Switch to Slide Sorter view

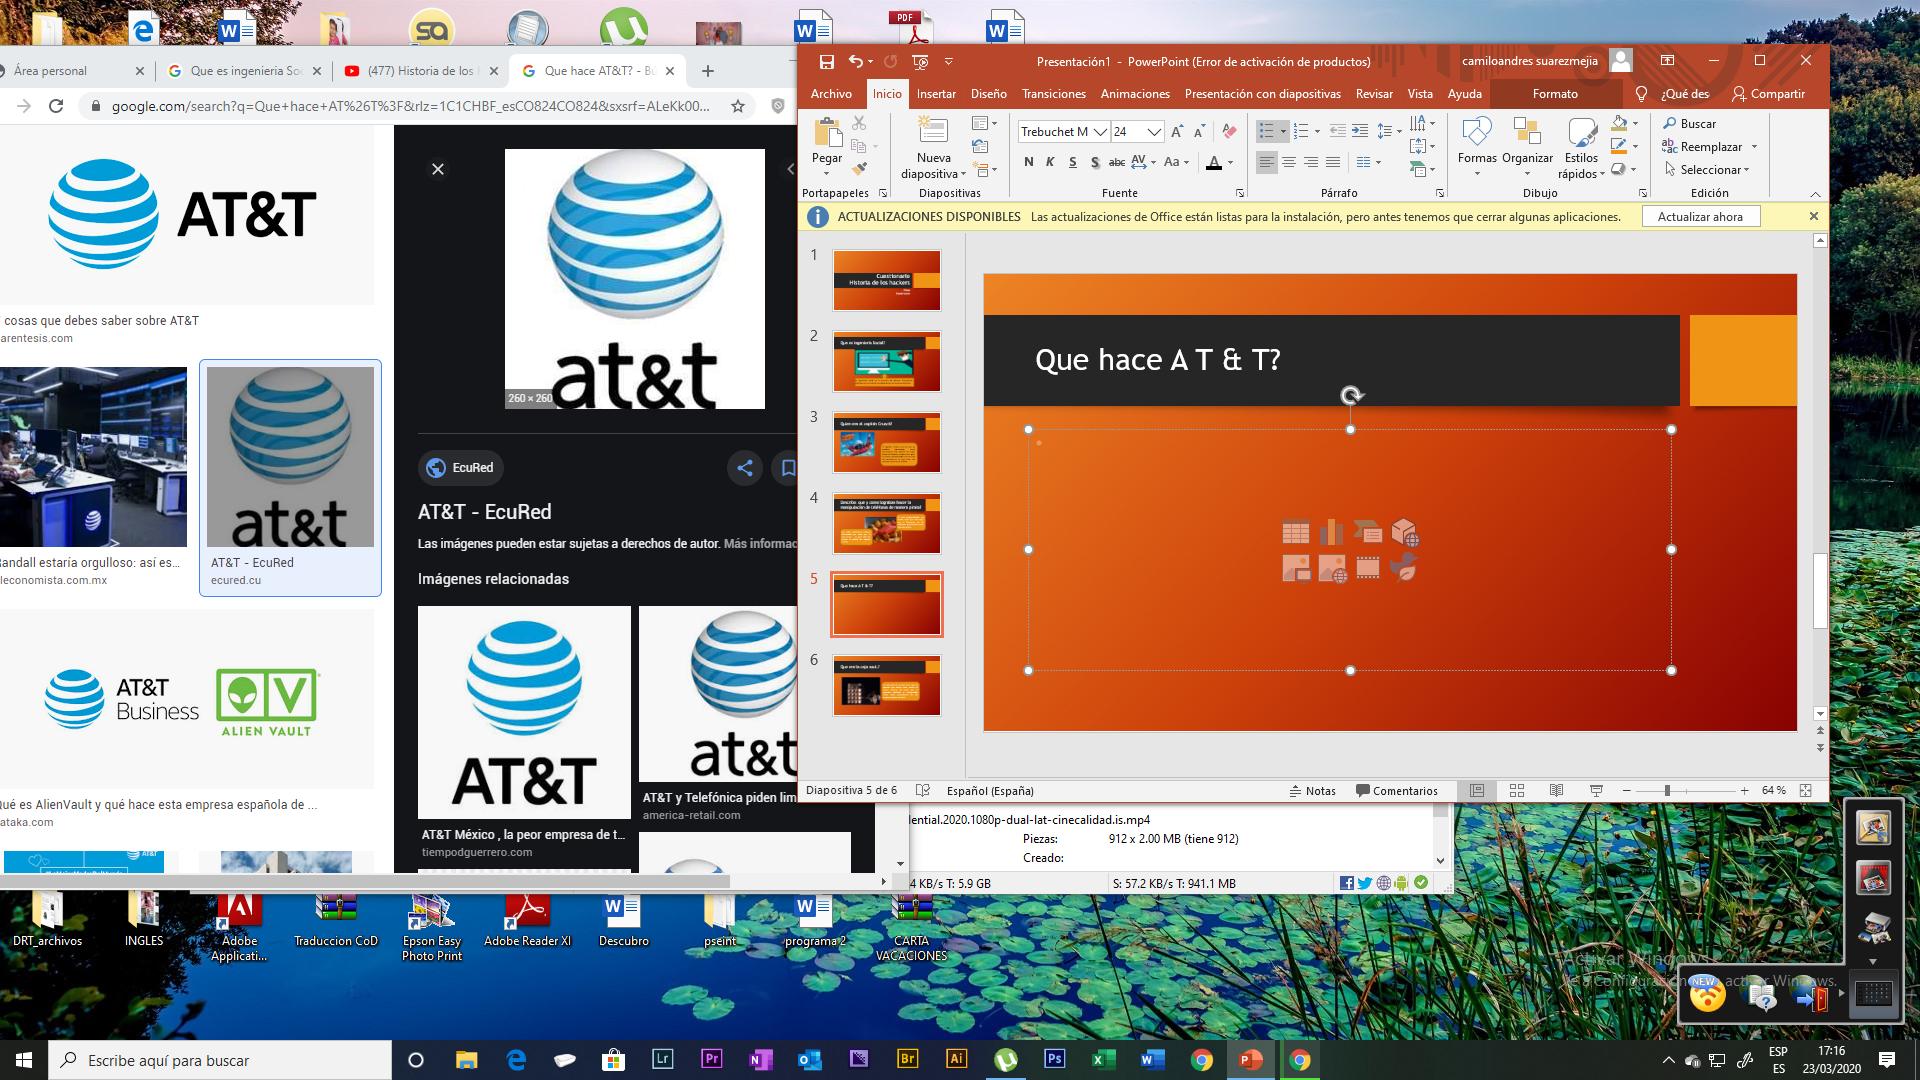click(x=1516, y=790)
